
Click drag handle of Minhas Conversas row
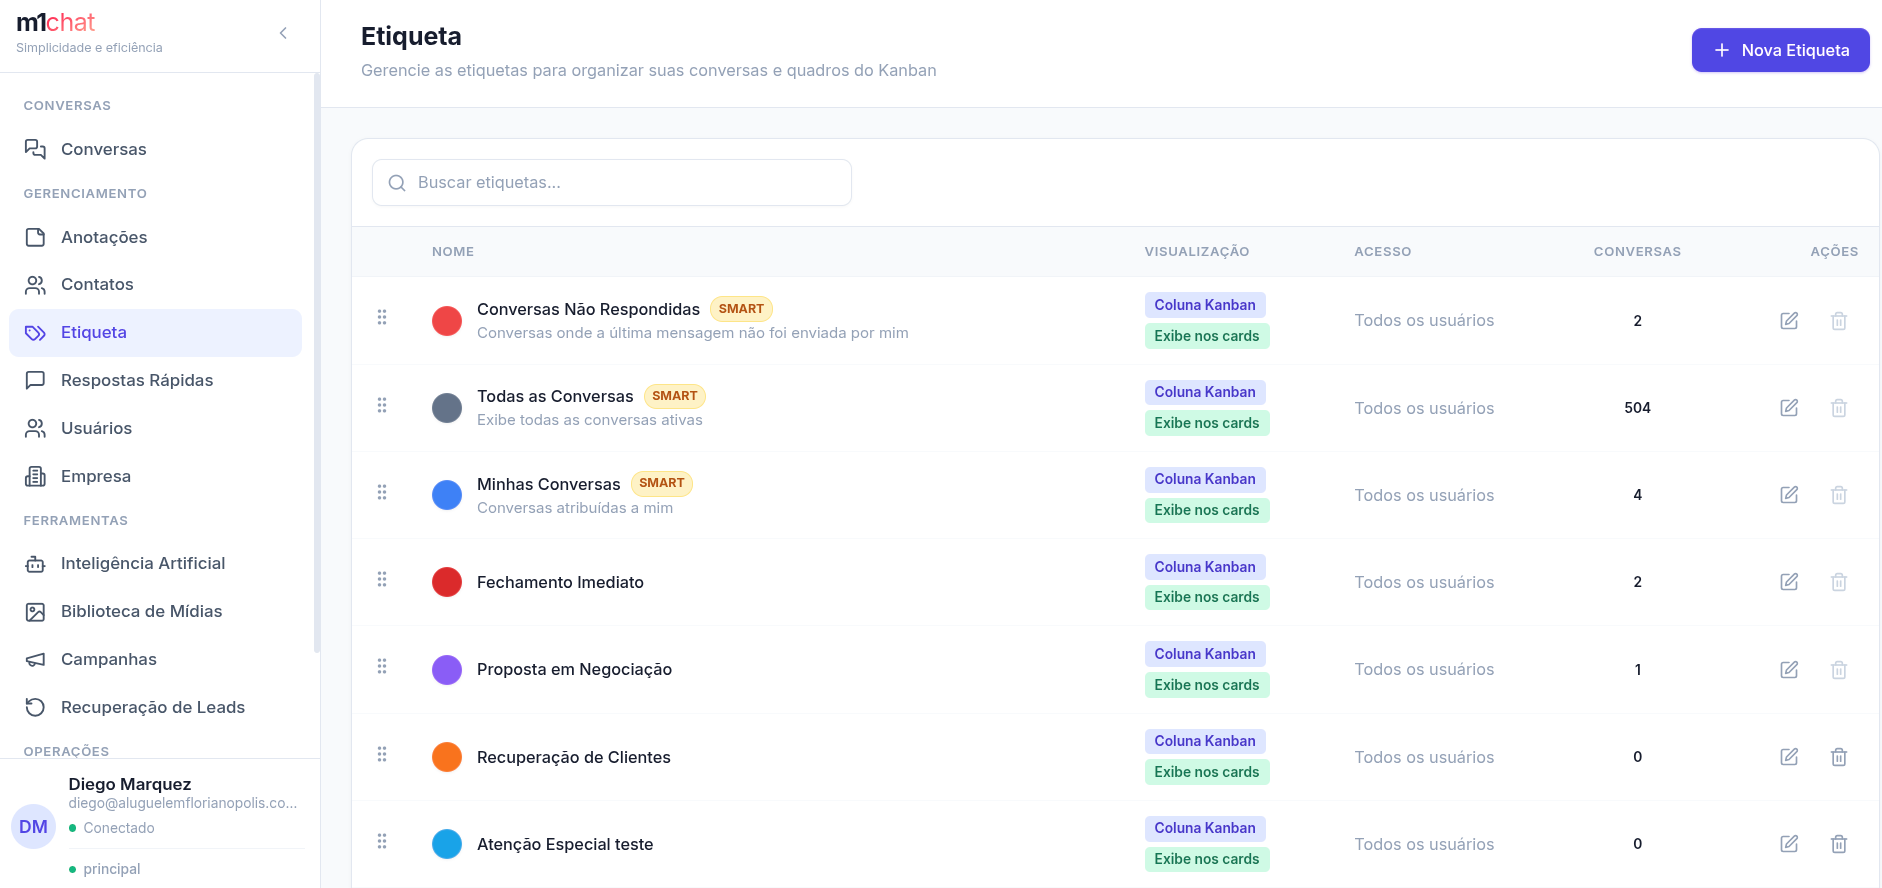pos(382,492)
